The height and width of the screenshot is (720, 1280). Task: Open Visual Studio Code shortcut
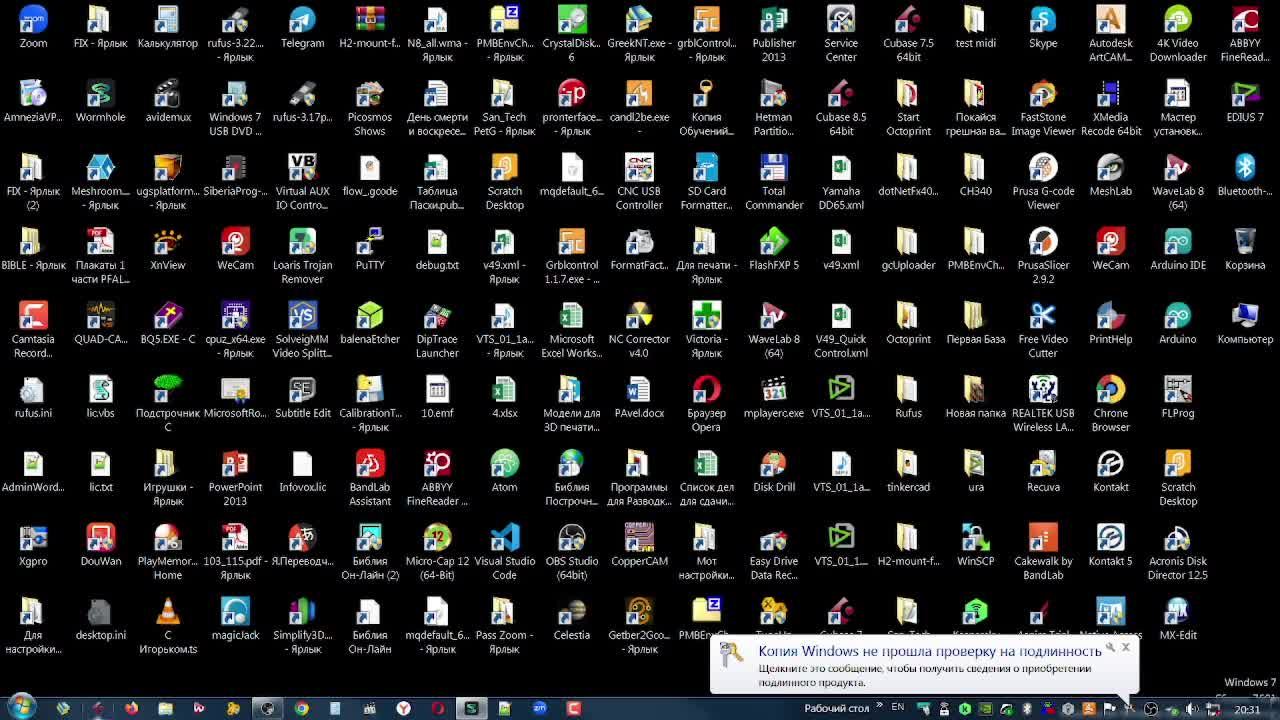pos(505,552)
